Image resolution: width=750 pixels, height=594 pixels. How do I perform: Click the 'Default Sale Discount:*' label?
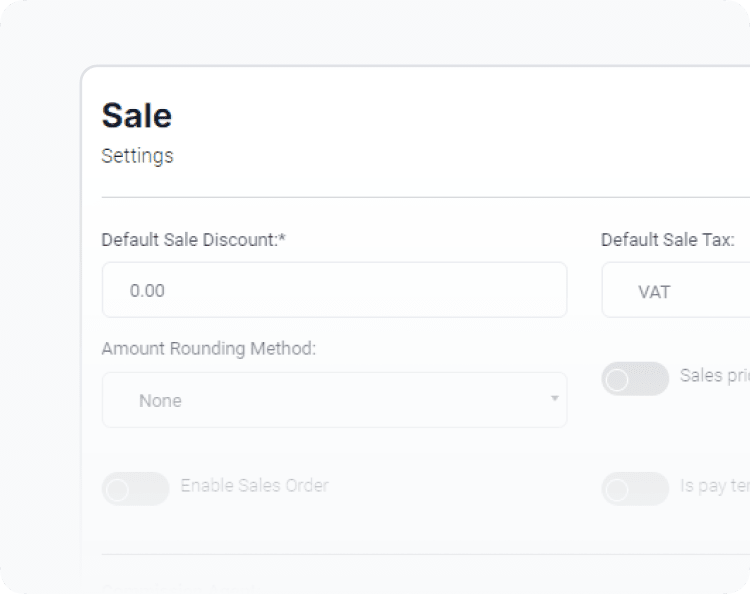(194, 240)
